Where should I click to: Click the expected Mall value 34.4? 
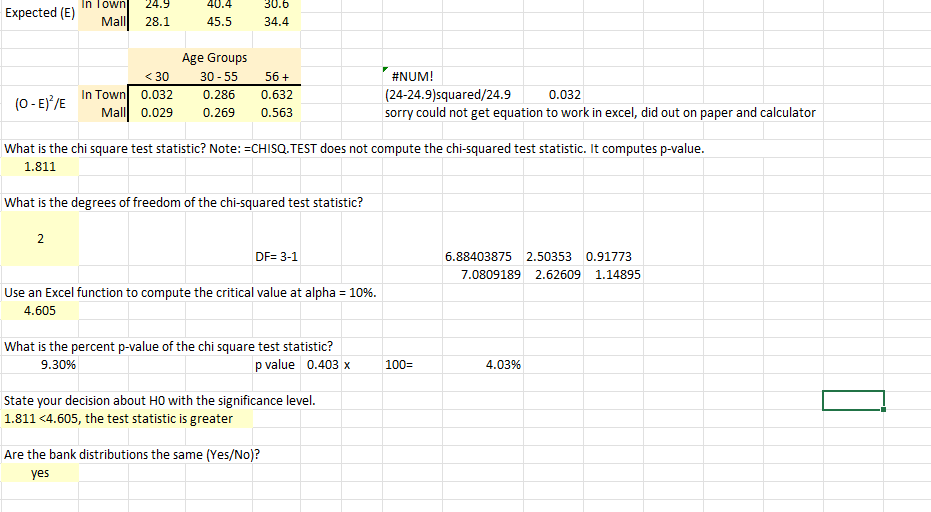click(x=277, y=22)
